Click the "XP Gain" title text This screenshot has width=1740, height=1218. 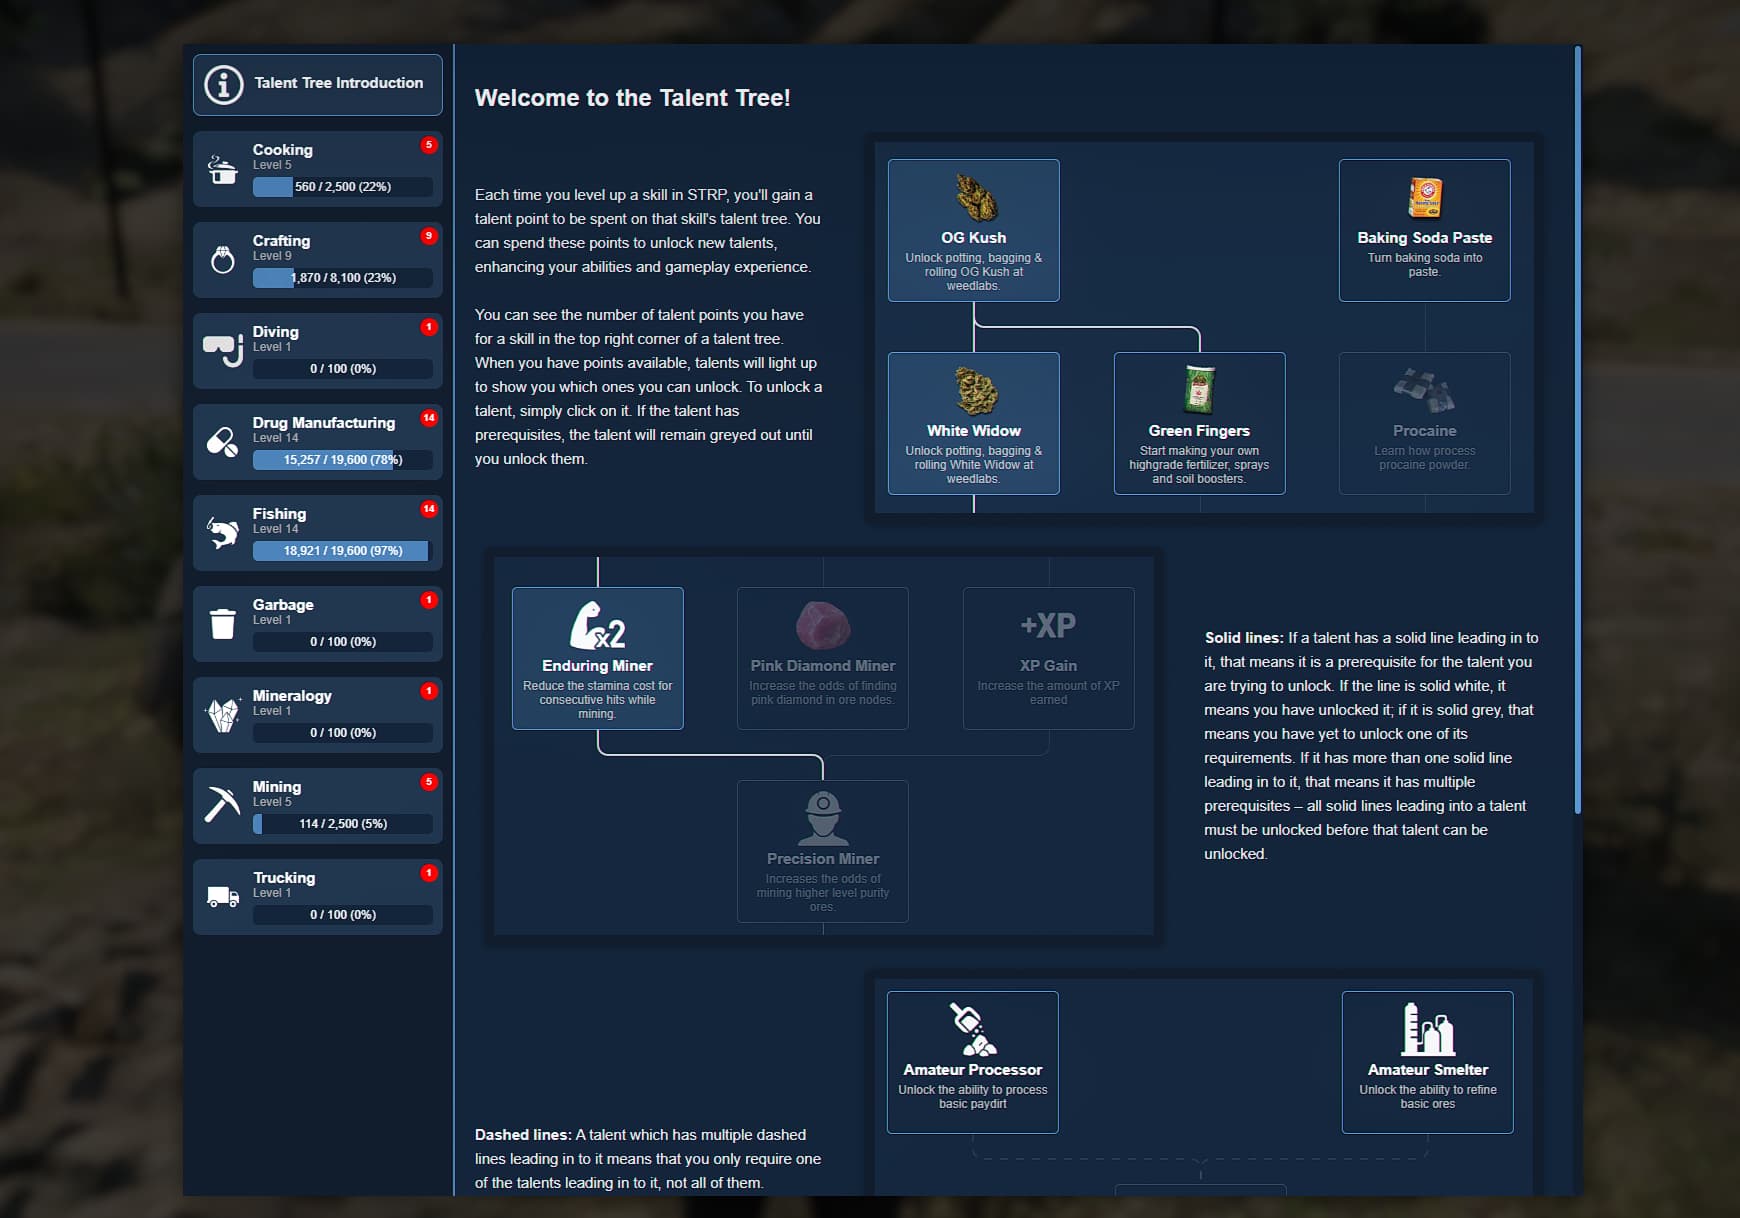[1048, 666]
